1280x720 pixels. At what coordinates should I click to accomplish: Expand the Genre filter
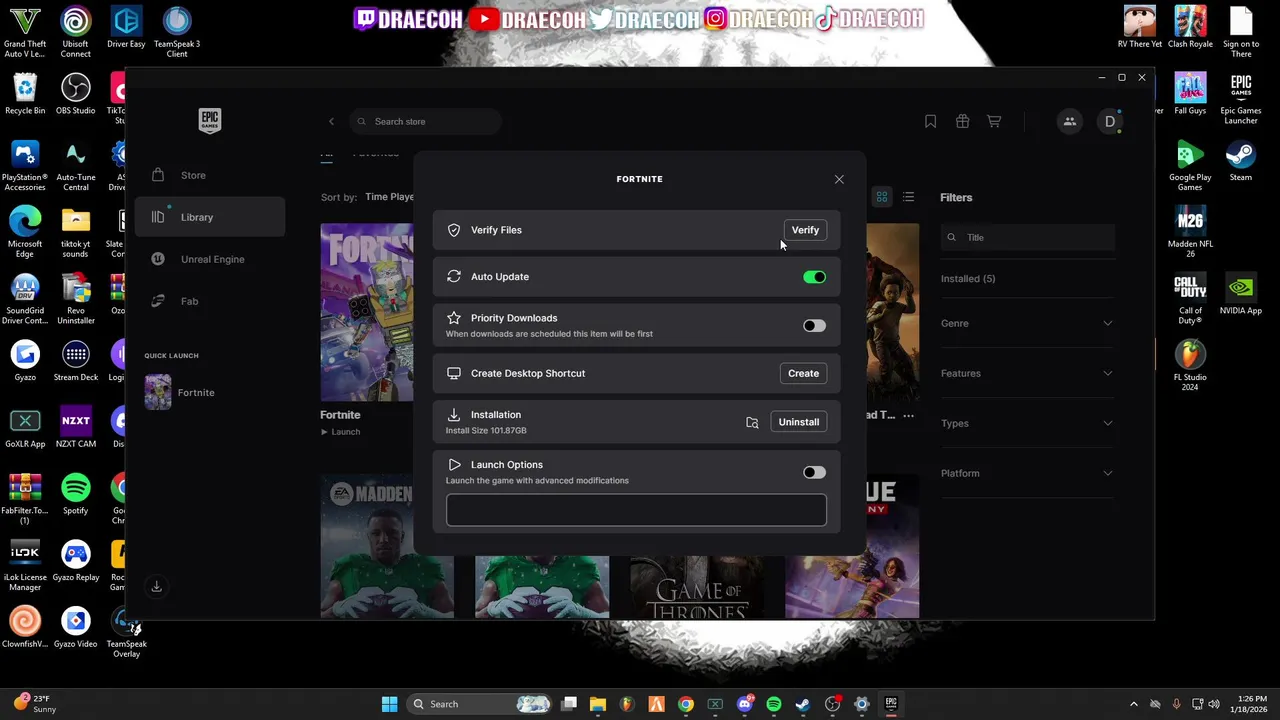[x=1027, y=323]
